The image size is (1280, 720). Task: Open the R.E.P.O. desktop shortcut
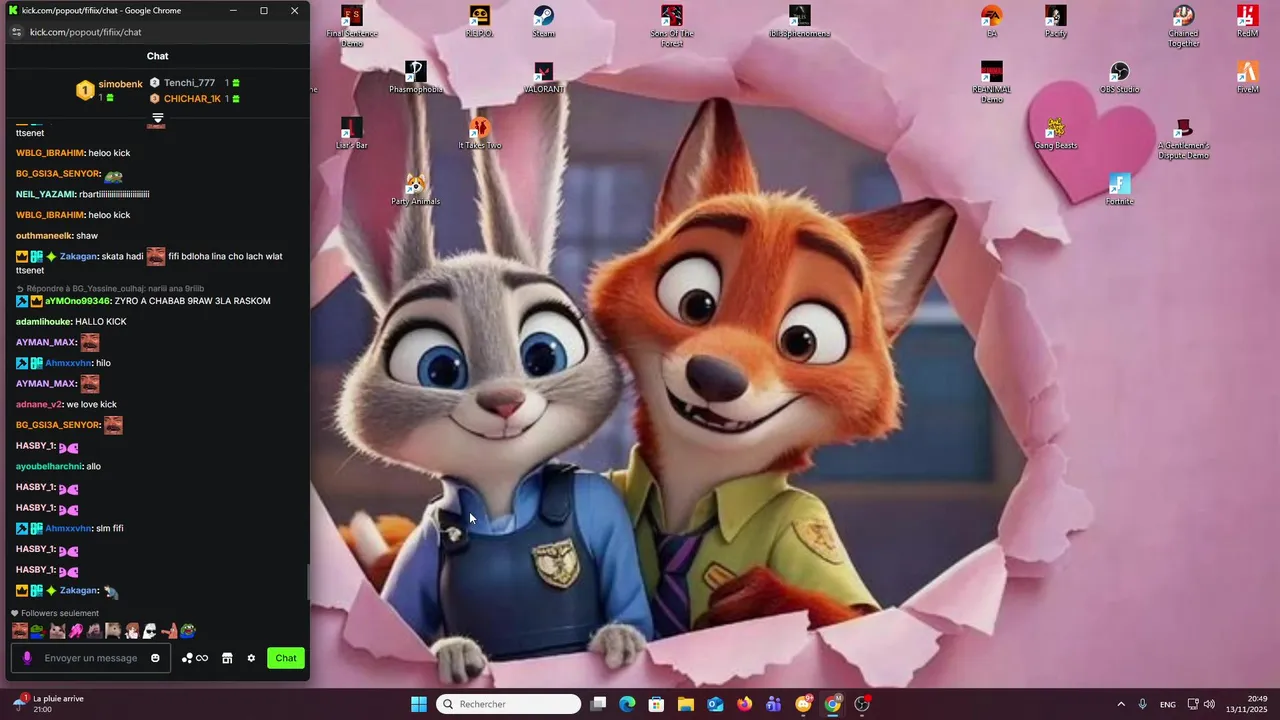[479, 21]
